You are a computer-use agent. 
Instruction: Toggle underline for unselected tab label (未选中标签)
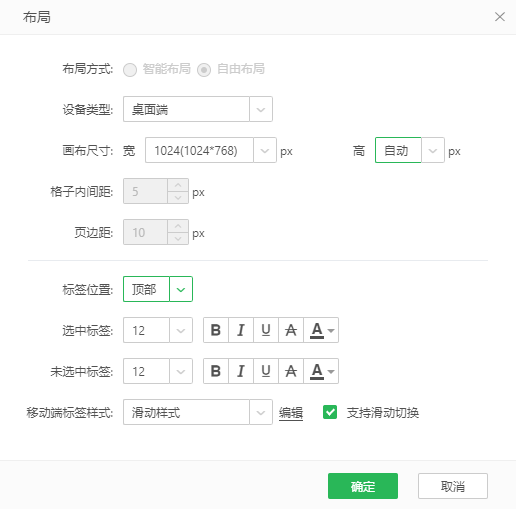pyautogui.click(x=266, y=371)
